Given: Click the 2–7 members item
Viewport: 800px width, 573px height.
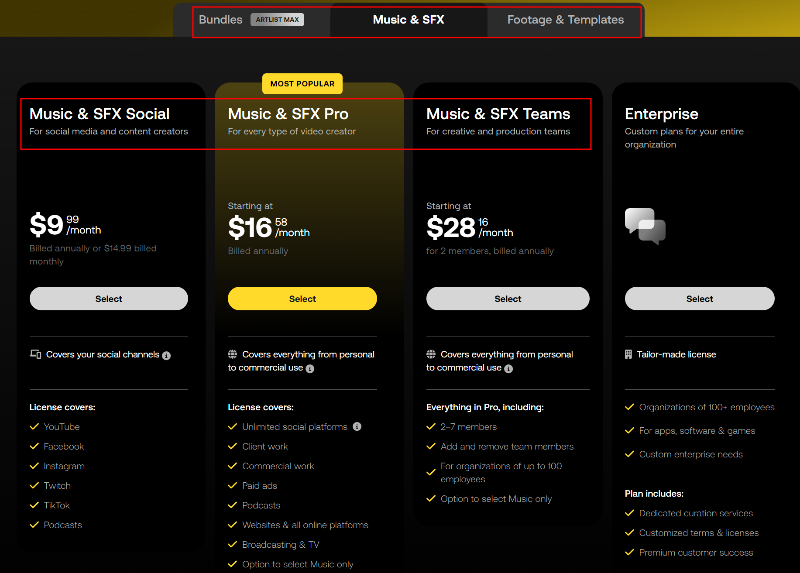Looking at the screenshot, I should (x=468, y=427).
